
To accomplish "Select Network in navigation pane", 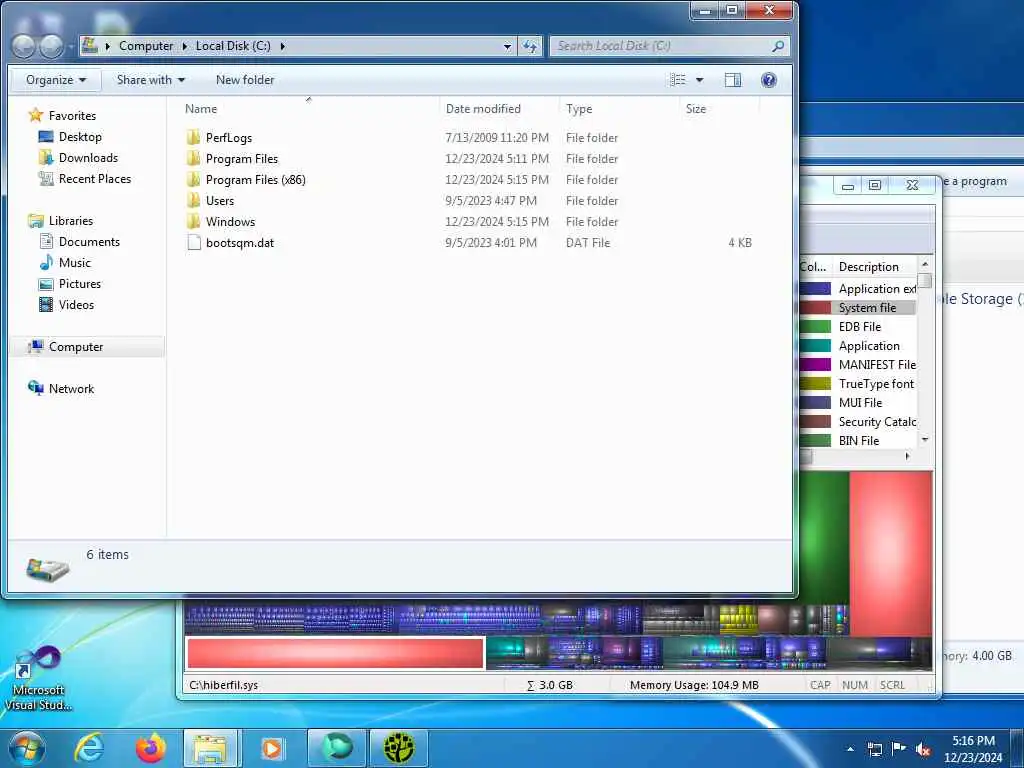I will (71, 389).
